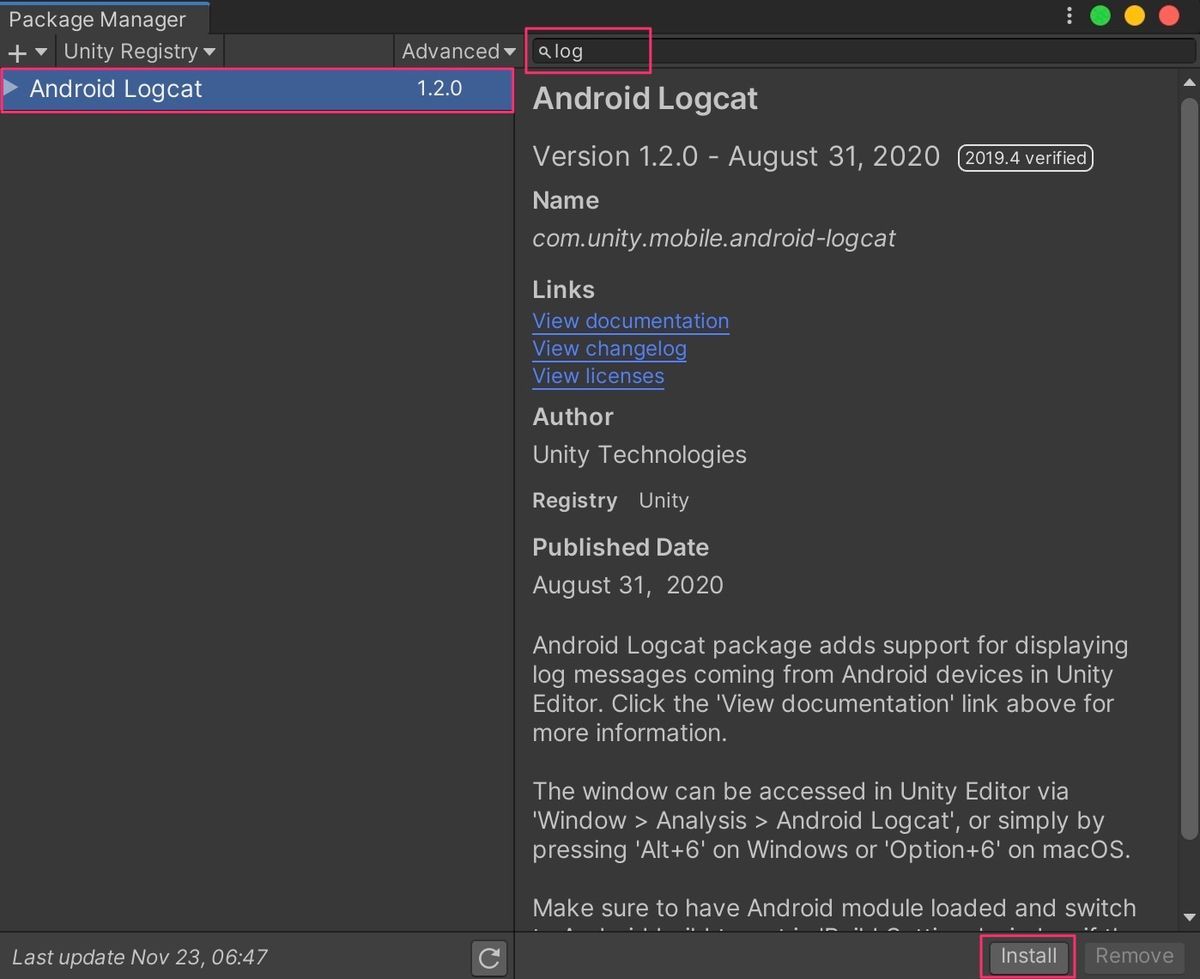Refresh the package list with reload icon
The width and height of the screenshot is (1200, 979).
(489, 958)
